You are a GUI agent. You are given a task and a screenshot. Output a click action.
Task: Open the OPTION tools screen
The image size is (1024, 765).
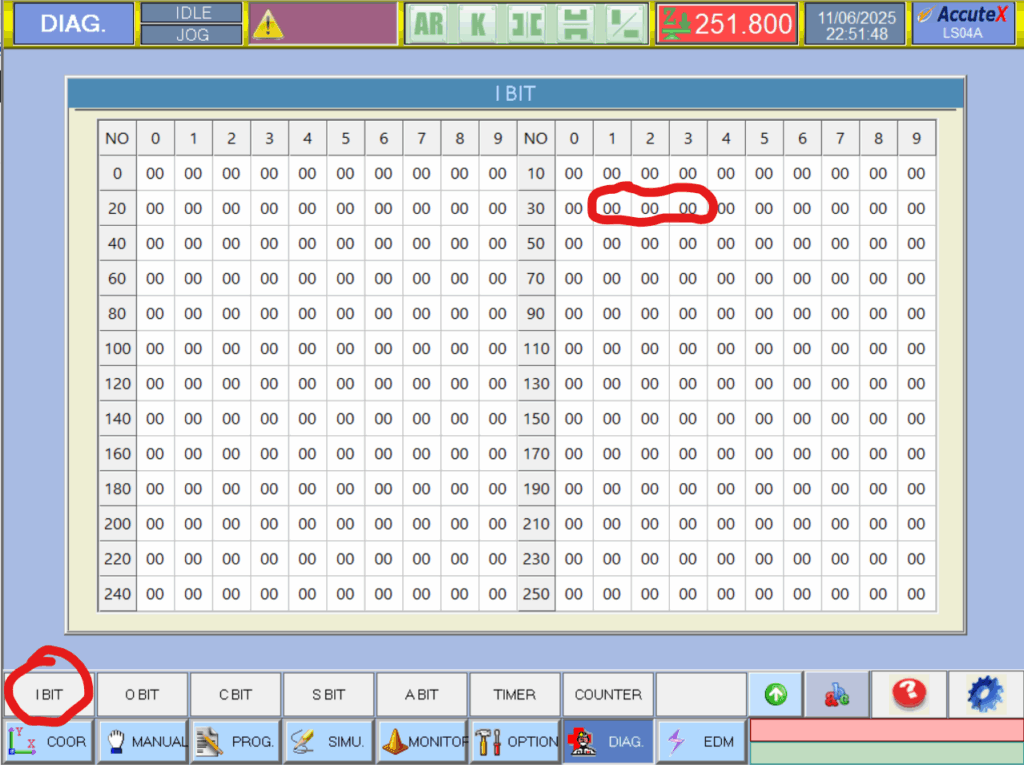(514, 741)
